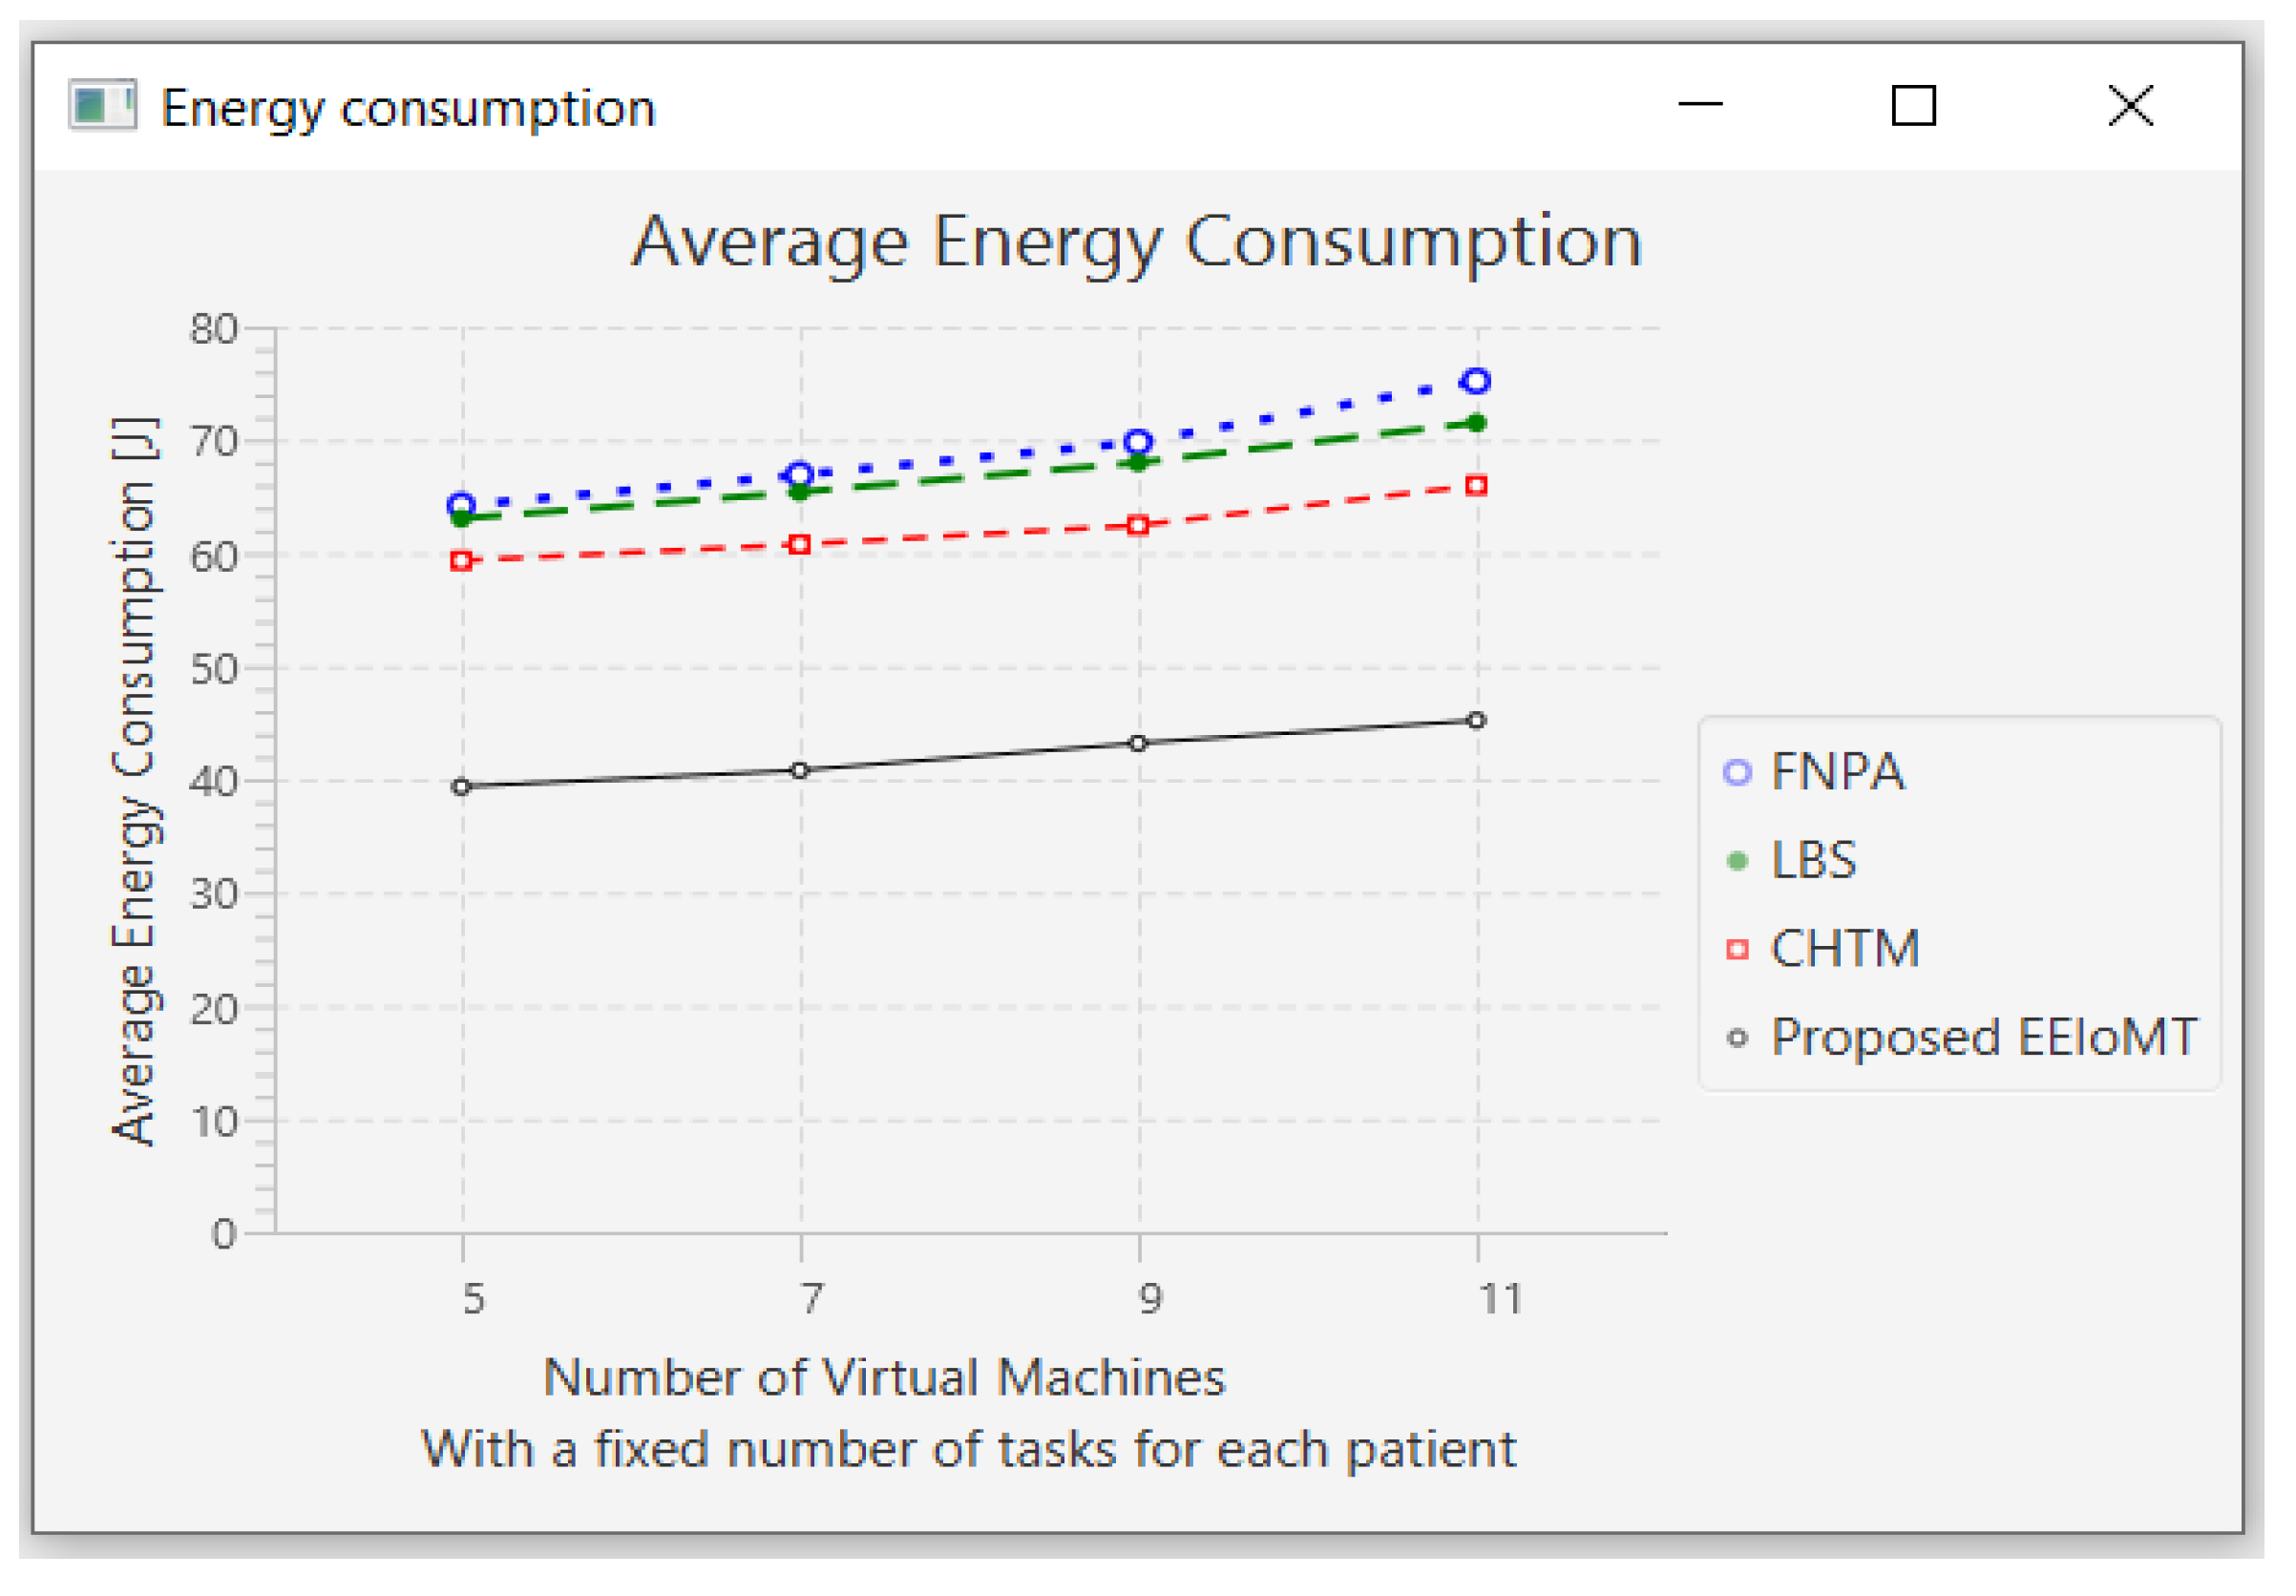2296x1596 pixels.
Task: Select the Proposed EEIoMT legend label
Action: tap(1985, 1038)
